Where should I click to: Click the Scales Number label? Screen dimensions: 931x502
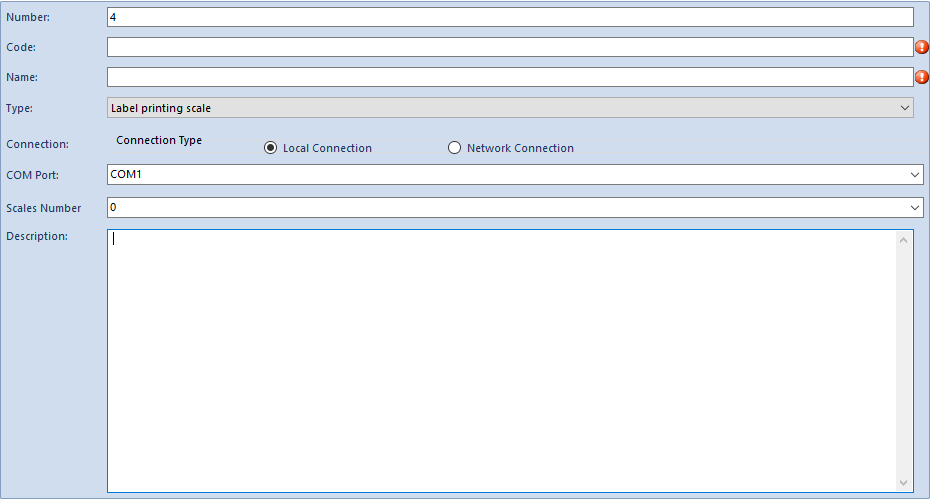[x=44, y=208]
